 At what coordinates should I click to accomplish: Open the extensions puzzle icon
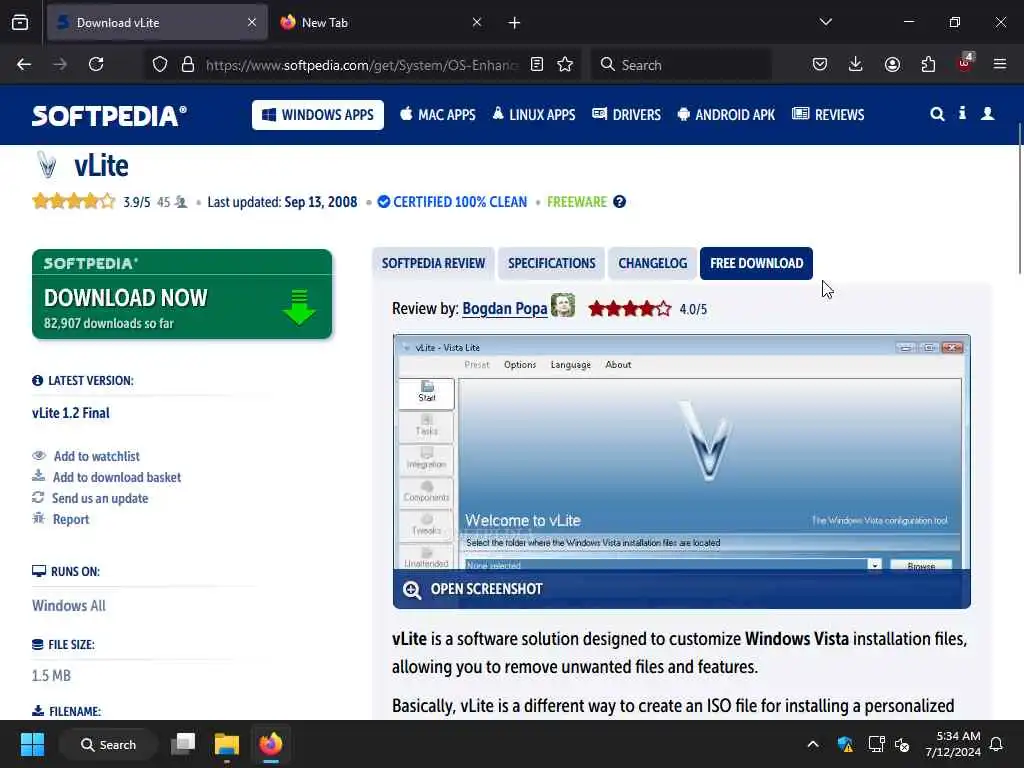pos(928,65)
